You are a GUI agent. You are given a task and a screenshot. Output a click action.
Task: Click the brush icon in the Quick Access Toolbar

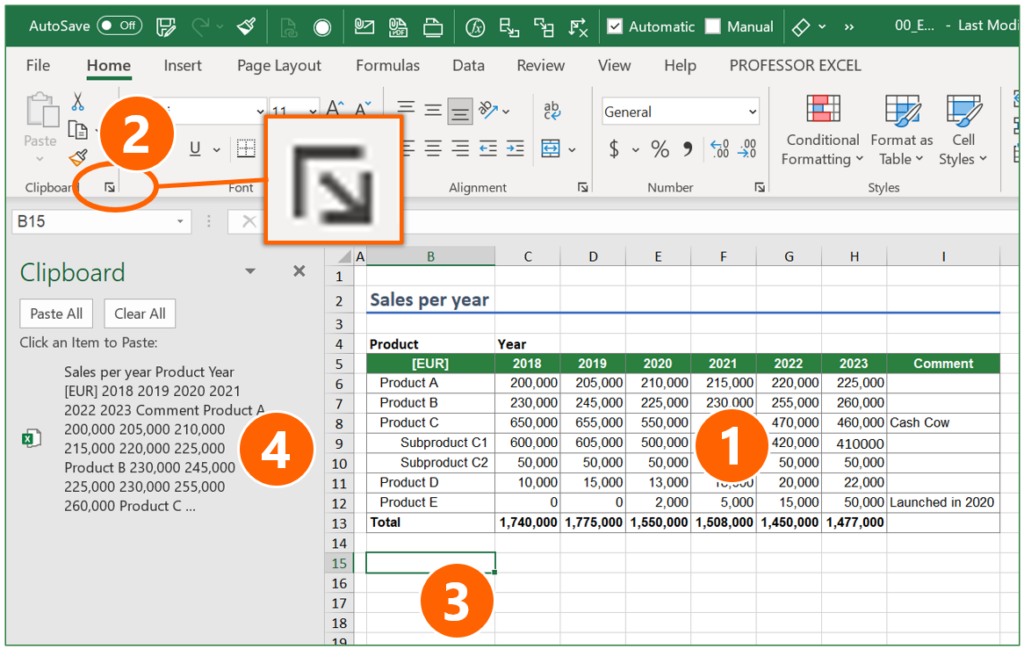click(x=246, y=27)
